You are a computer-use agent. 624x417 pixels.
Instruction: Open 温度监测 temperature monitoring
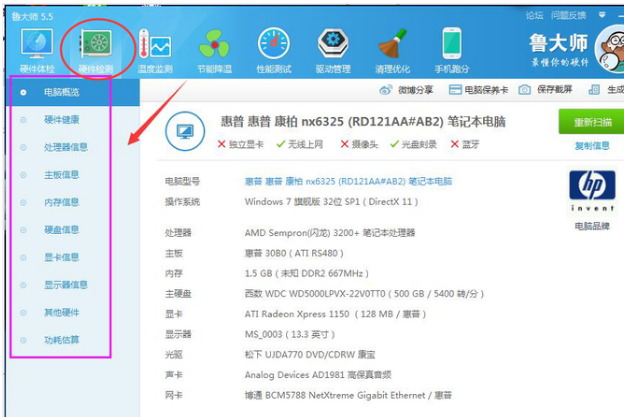point(153,48)
